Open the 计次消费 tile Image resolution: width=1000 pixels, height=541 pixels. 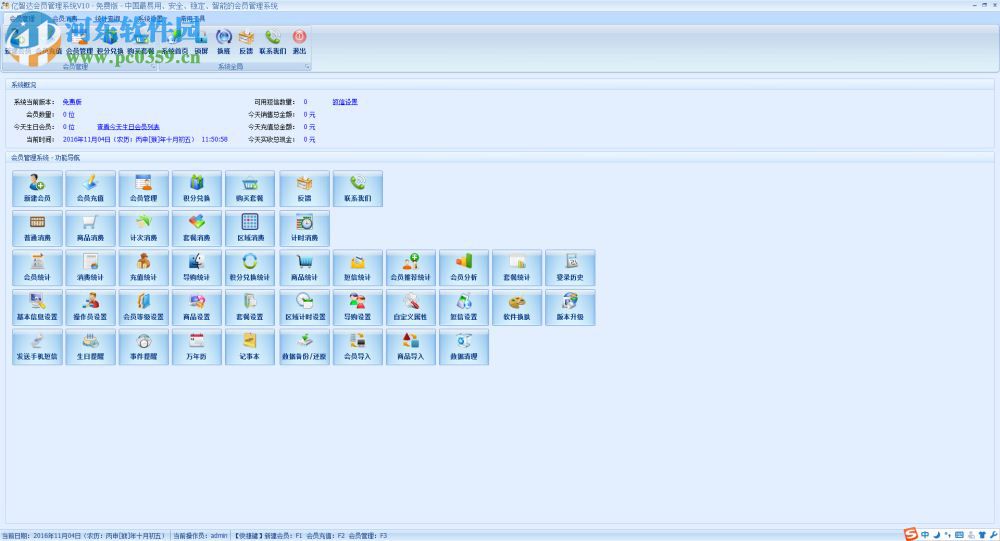[143, 228]
